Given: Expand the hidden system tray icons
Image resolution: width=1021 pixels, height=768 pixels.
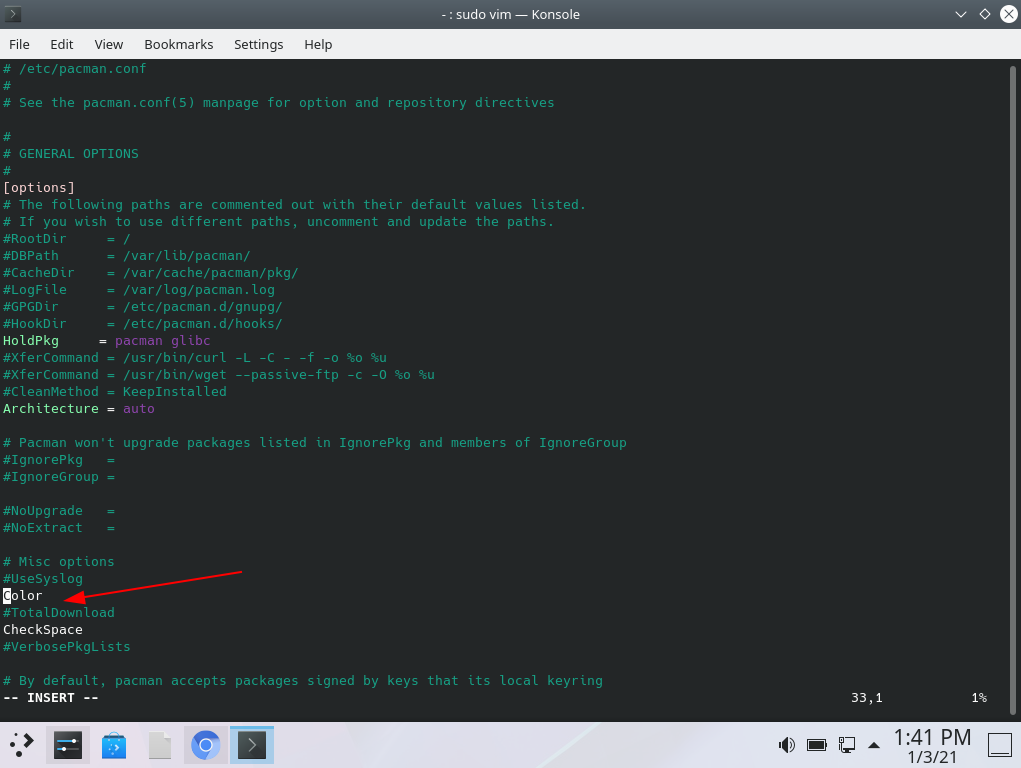Looking at the screenshot, I should point(874,745).
